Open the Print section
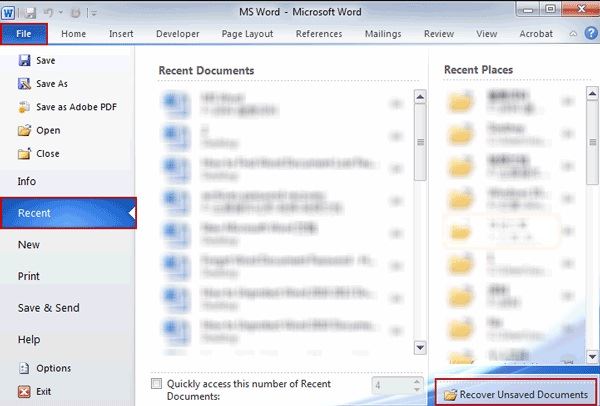600x406 pixels. click(x=29, y=276)
